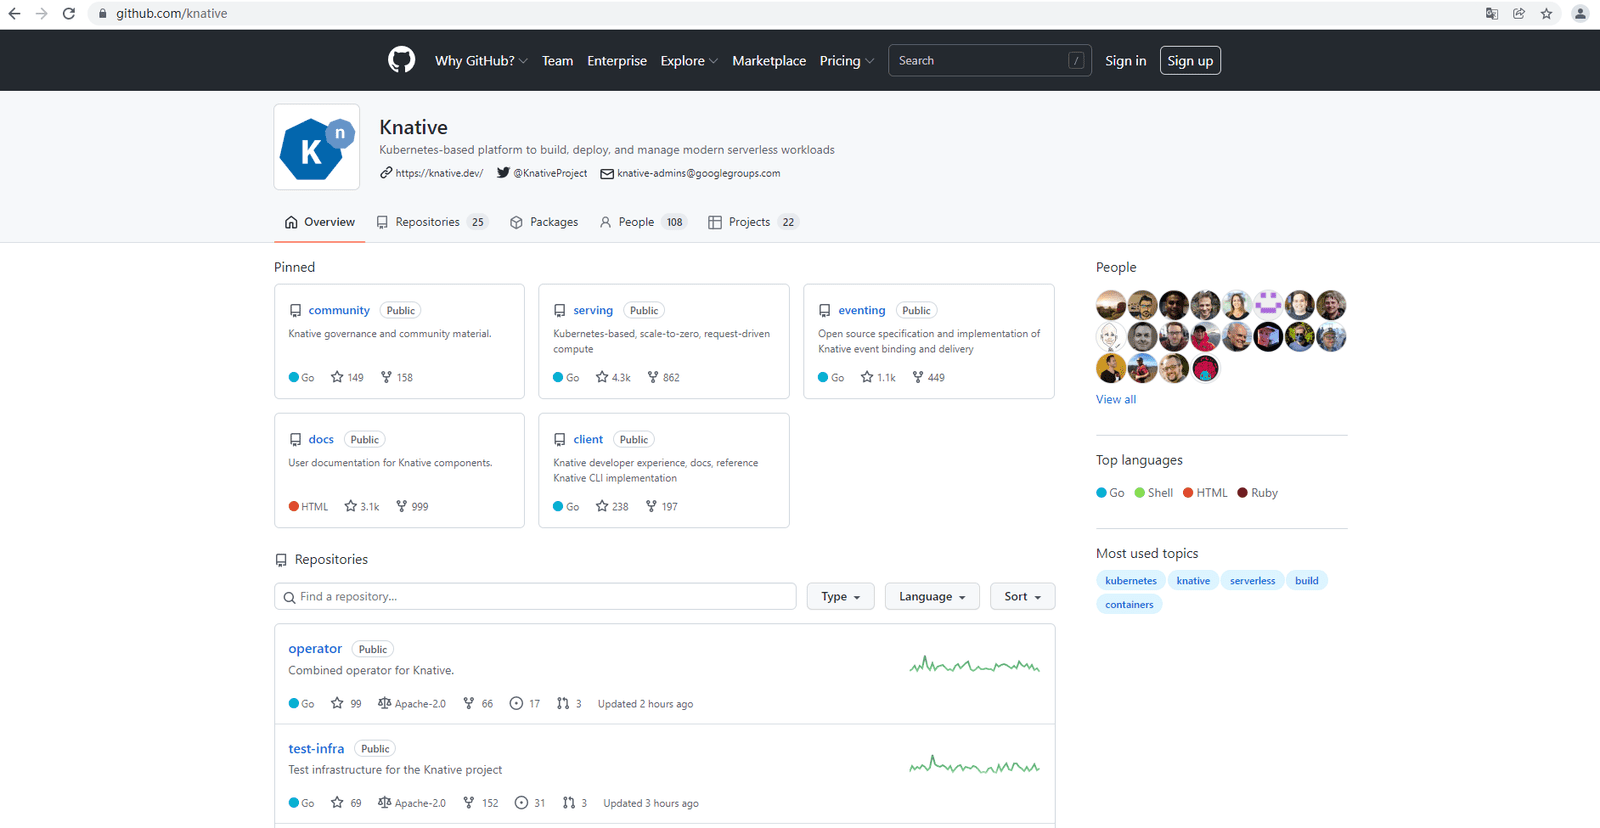Click the pull requests icon for operator
The width and height of the screenshot is (1600, 828).
click(x=563, y=703)
